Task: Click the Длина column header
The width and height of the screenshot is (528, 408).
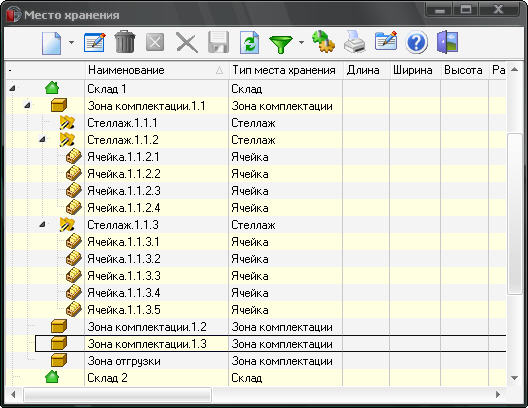Action: pyautogui.click(x=366, y=70)
